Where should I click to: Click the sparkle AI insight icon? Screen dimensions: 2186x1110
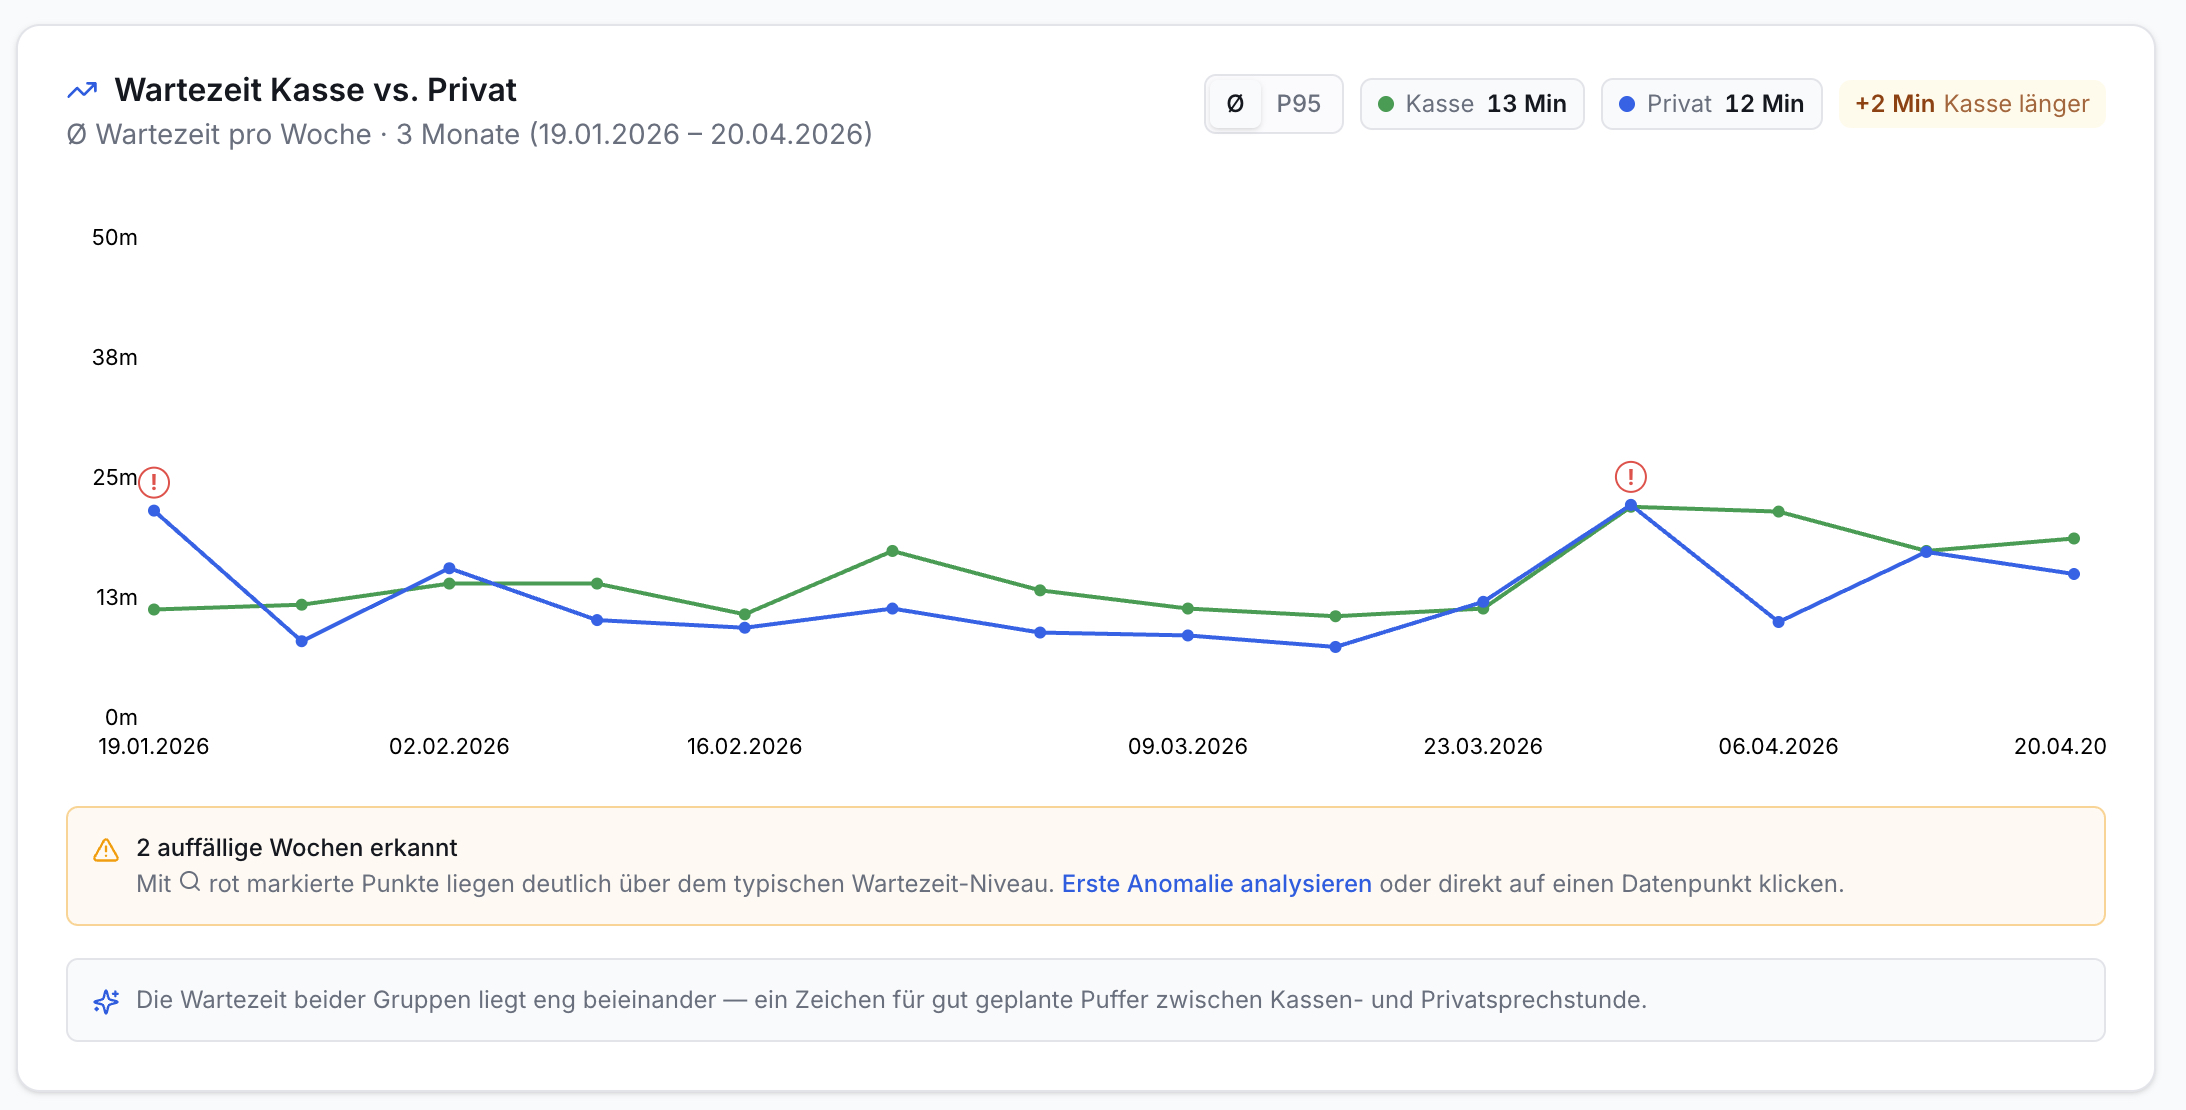106,1001
